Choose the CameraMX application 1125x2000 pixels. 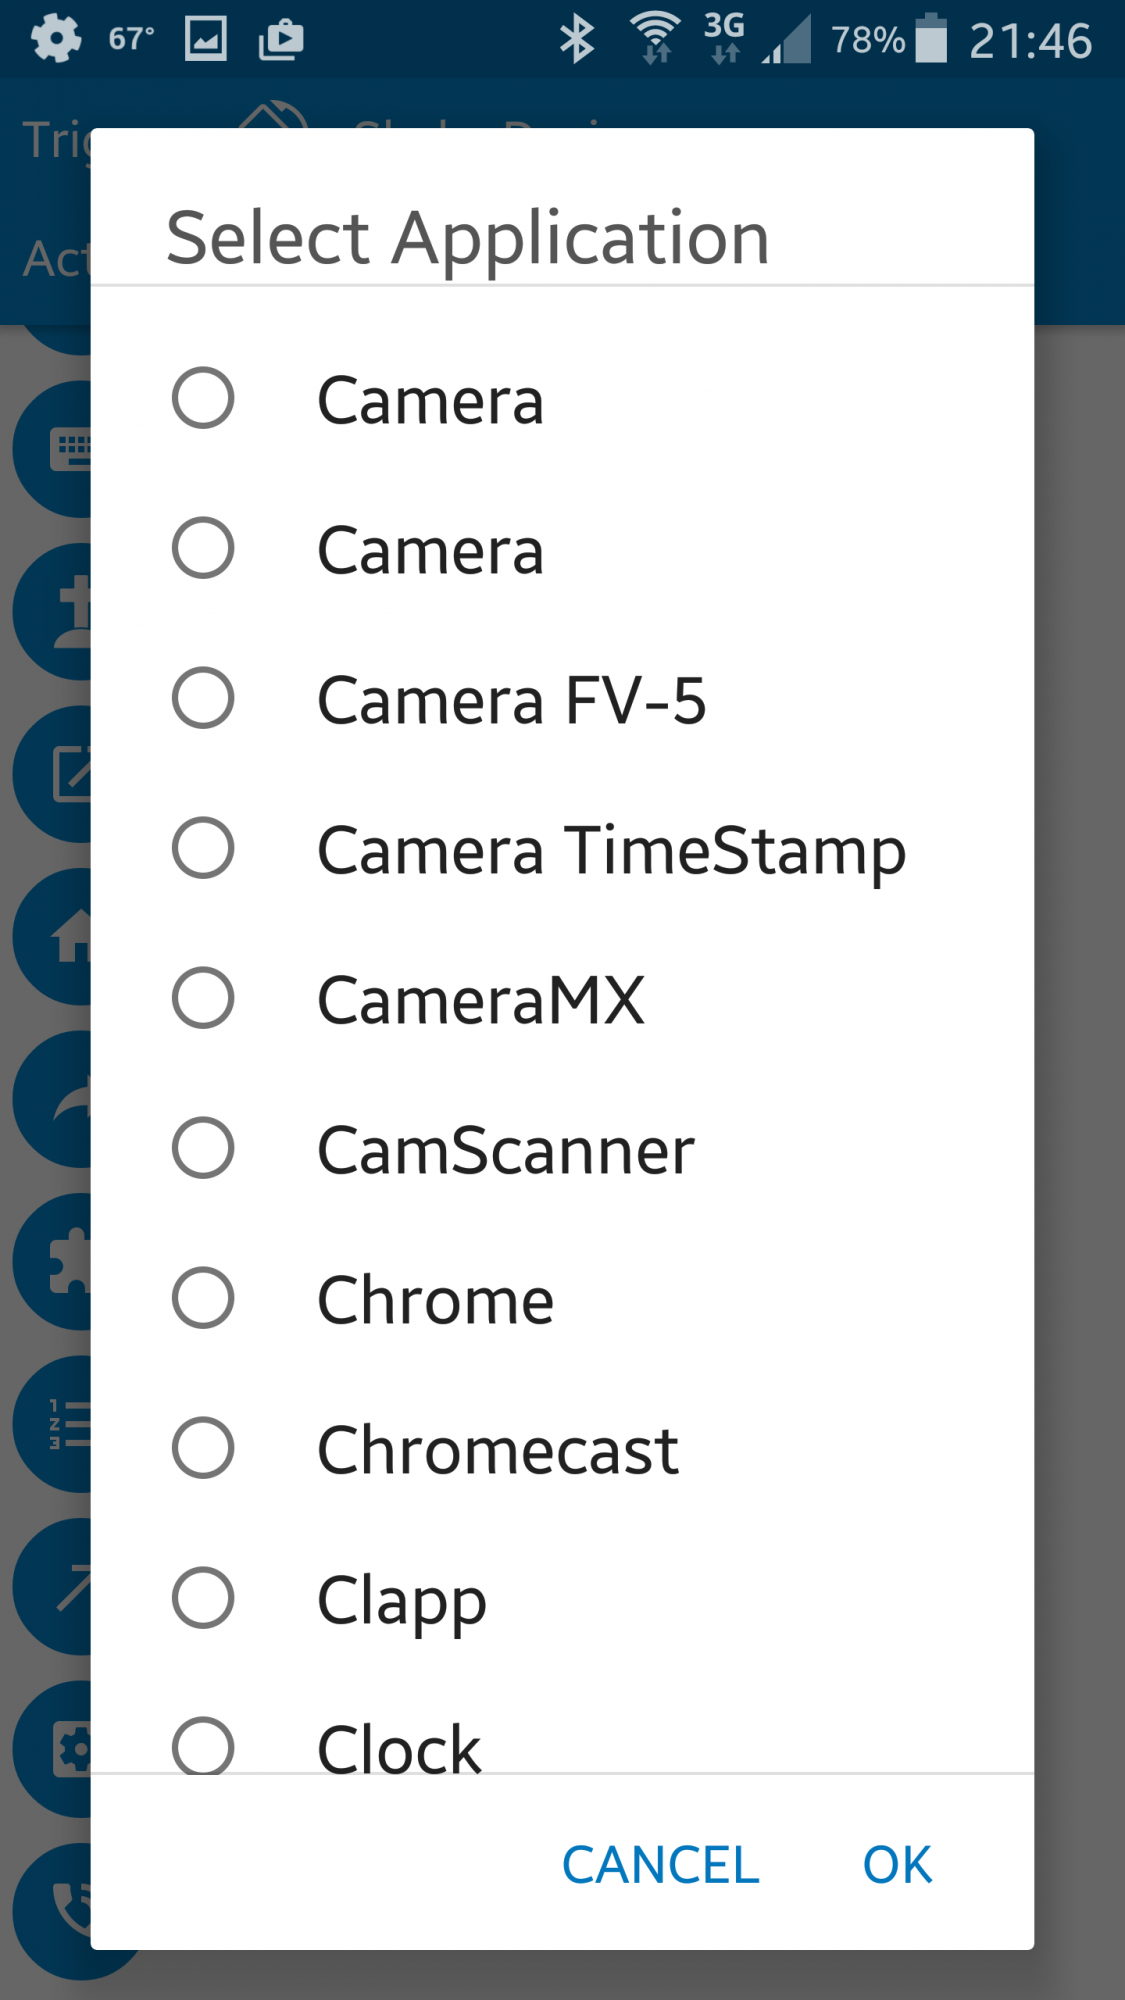[x=203, y=998]
